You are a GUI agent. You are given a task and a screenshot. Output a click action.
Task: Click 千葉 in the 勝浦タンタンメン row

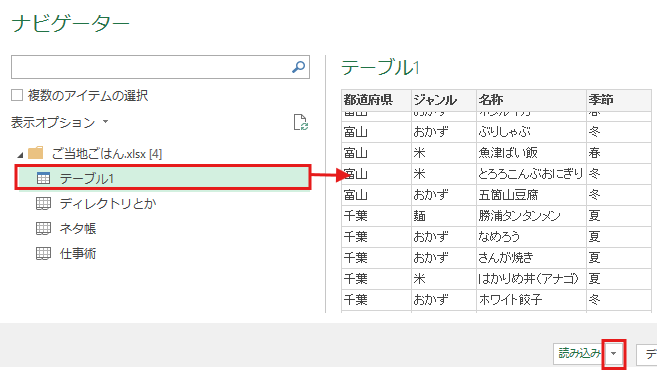(x=376, y=216)
